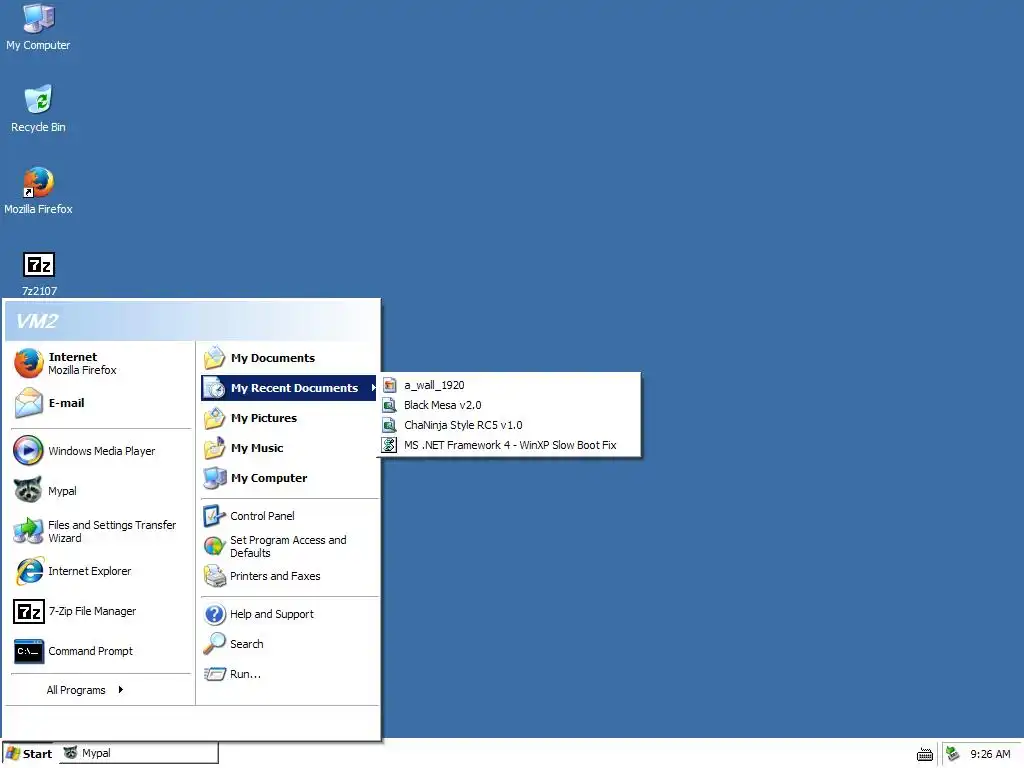Click the Firefox icon beside Internet
1024x768 pixels.
pos(29,363)
